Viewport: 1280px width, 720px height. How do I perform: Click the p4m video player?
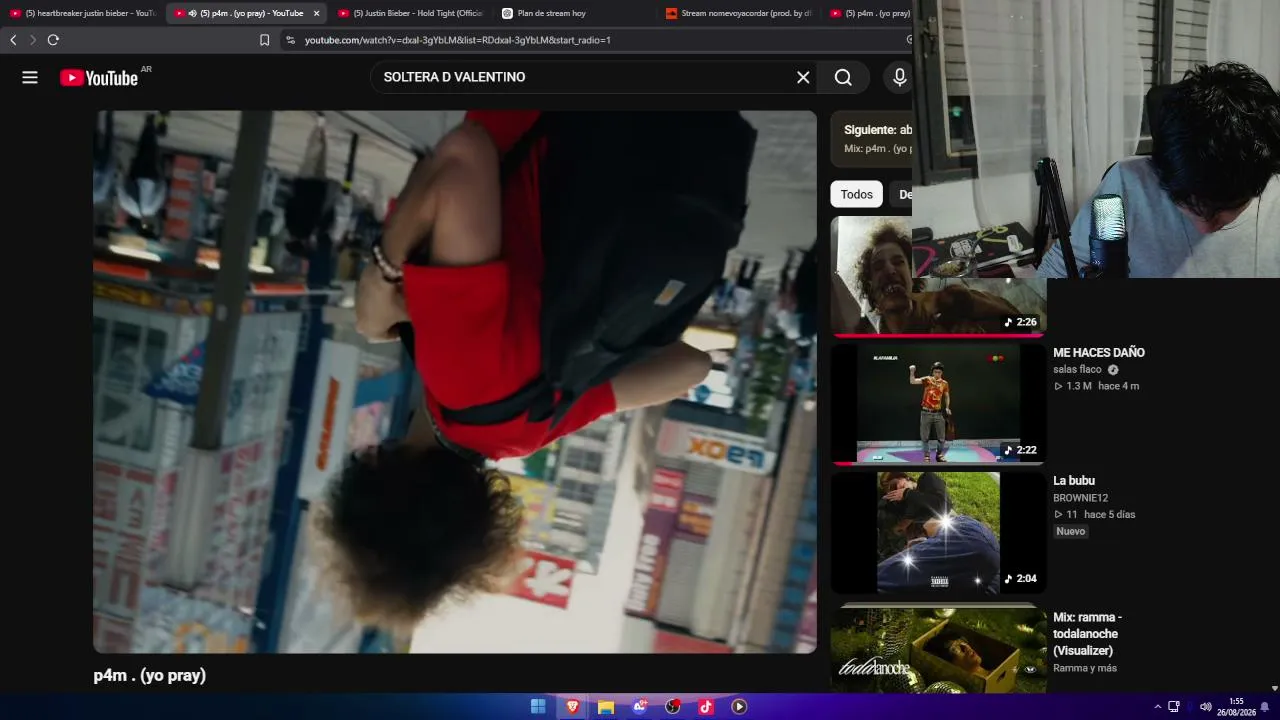click(455, 382)
